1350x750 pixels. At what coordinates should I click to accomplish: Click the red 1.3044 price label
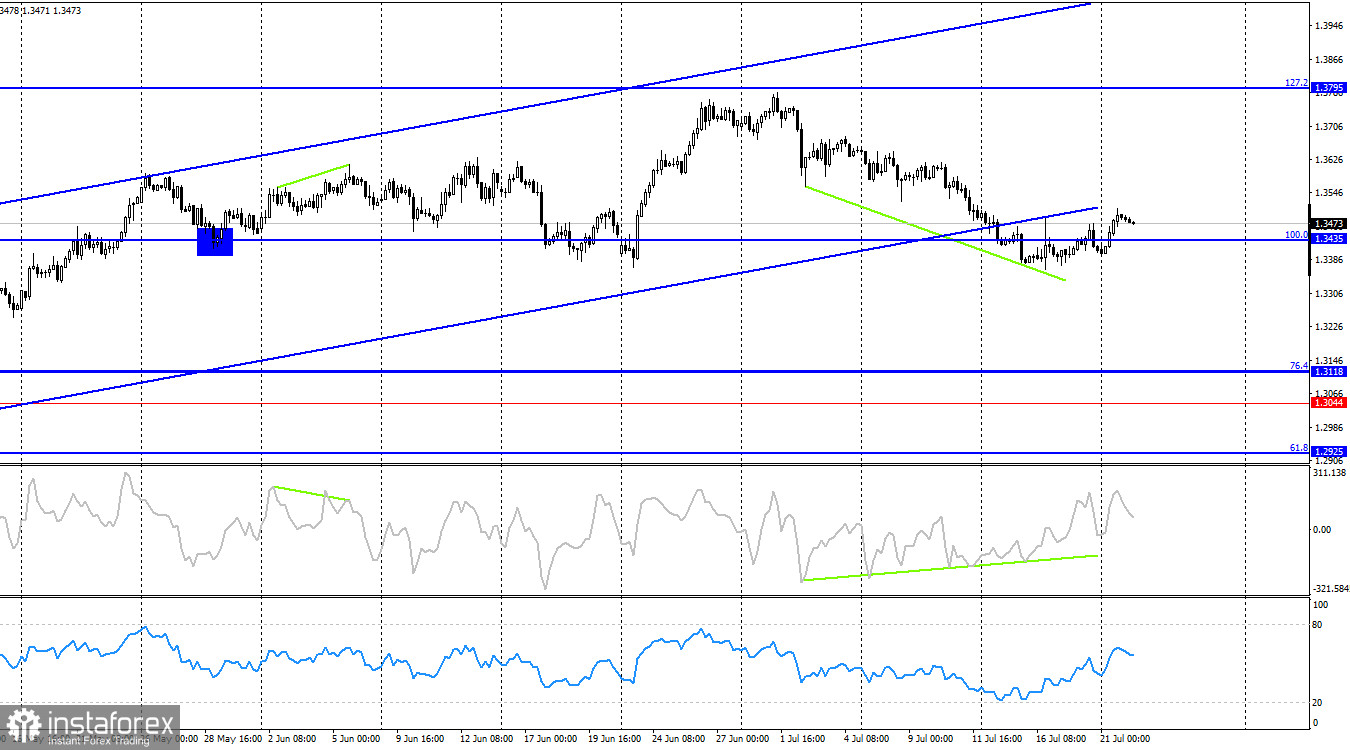coord(1330,402)
